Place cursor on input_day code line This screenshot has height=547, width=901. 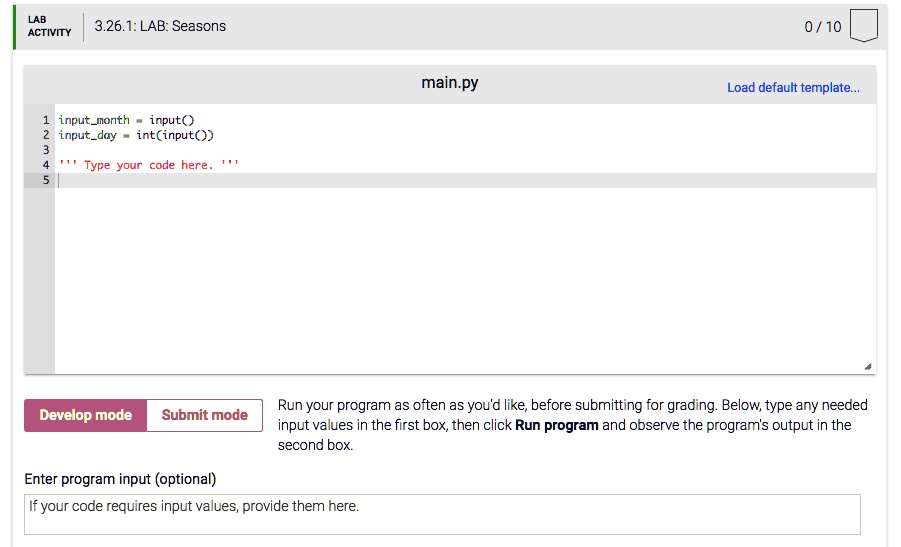(x=136, y=135)
